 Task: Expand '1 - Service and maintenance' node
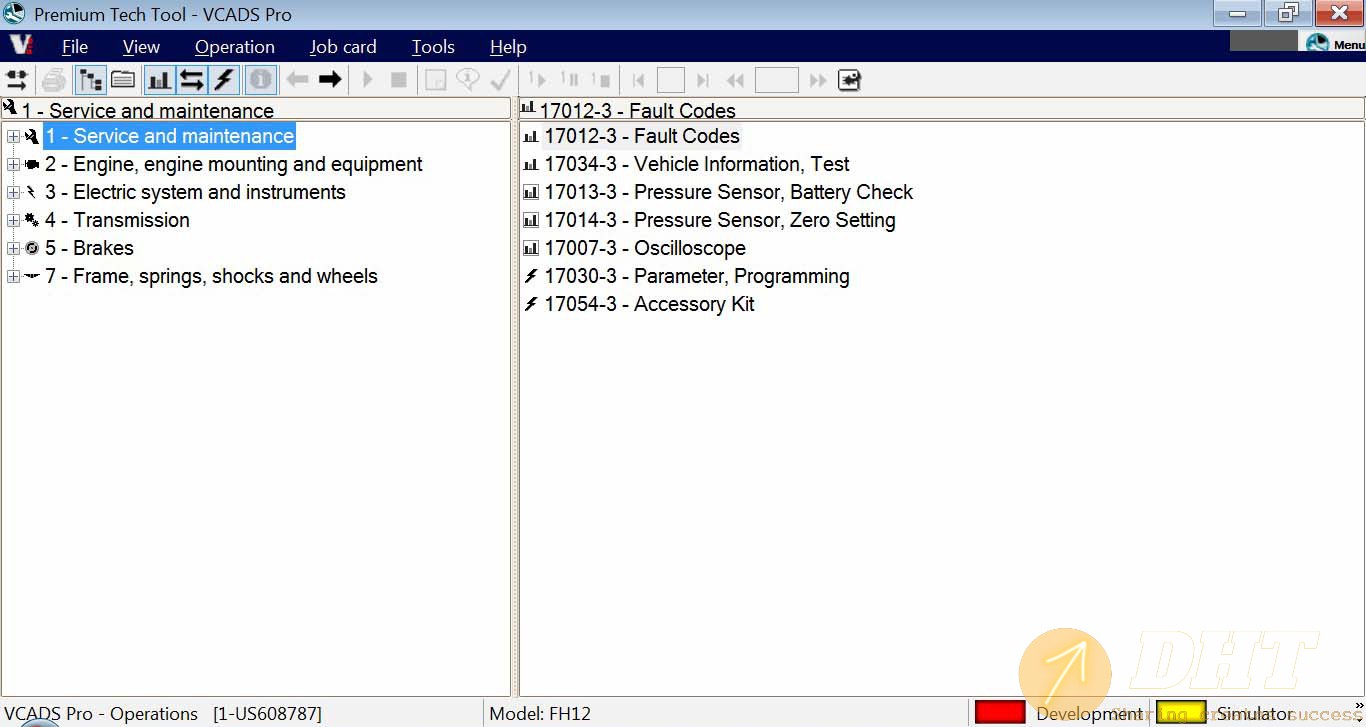(x=13, y=136)
